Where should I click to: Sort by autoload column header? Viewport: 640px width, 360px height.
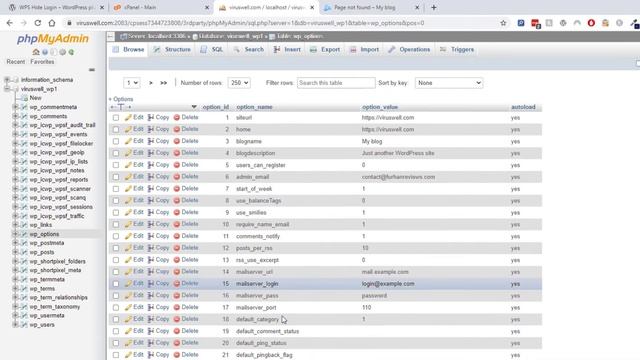[523, 107]
